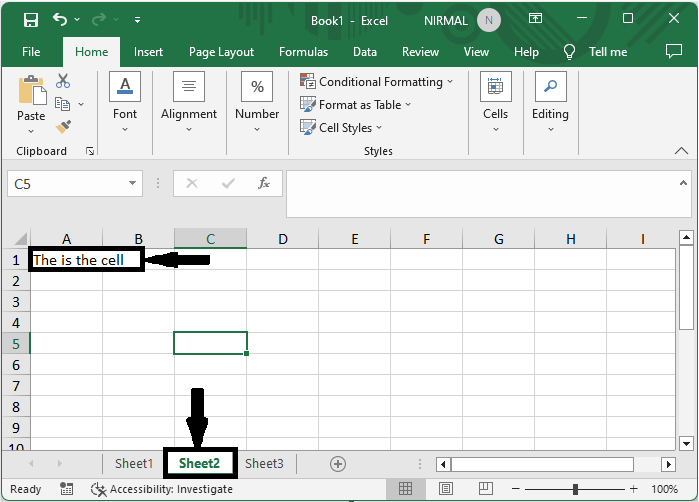Image resolution: width=699 pixels, height=502 pixels.
Task: Select row 3 header
Action: 16,302
